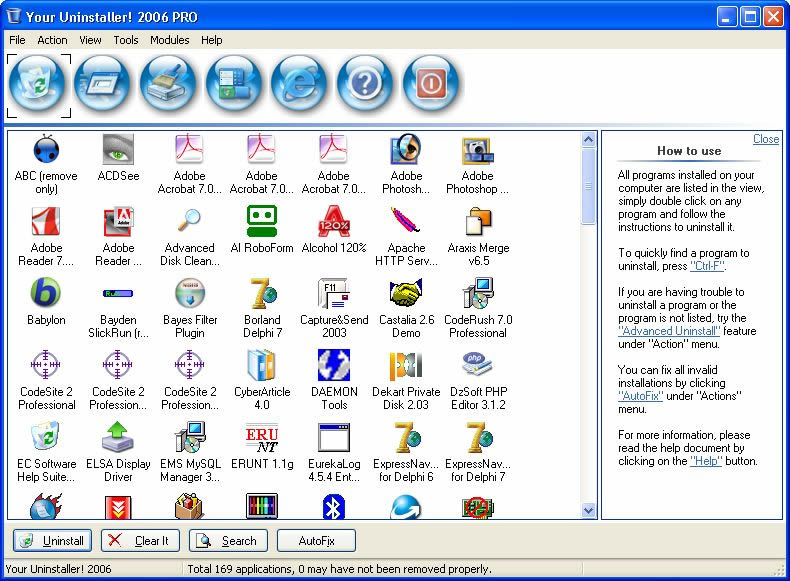
Task: Click the Clear It button
Action: coord(140,541)
